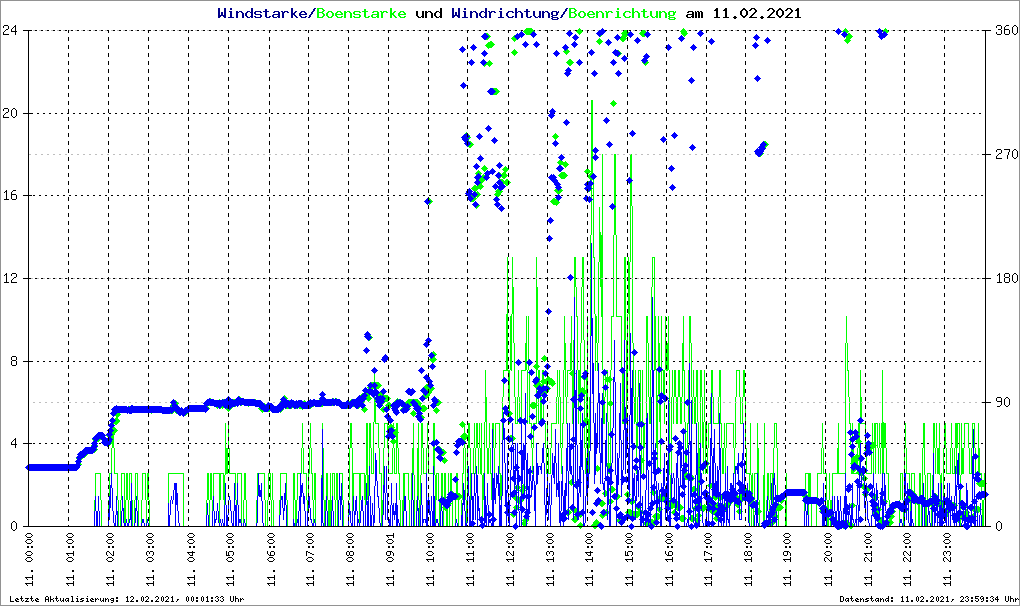Click the time label '11. 08:00'
Image resolution: width=1020 pixels, height=606 pixels.
[349, 559]
